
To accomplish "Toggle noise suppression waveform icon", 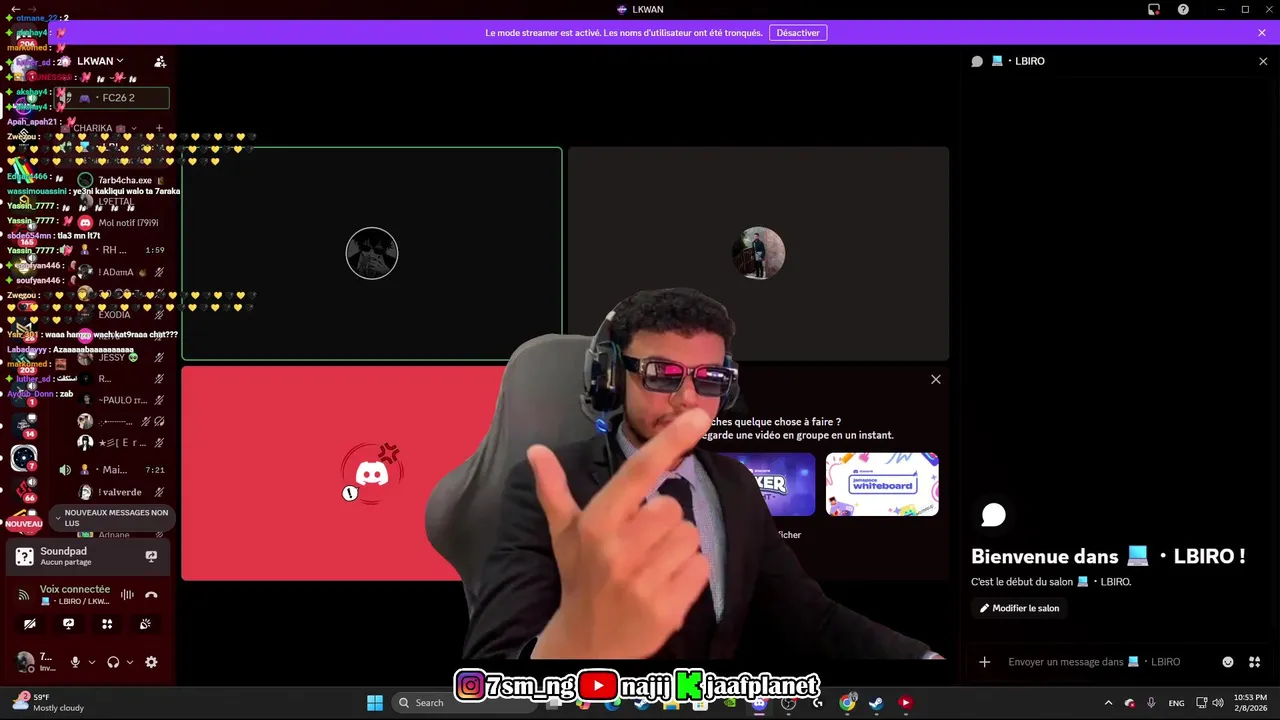I will pyautogui.click(x=127, y=595).
